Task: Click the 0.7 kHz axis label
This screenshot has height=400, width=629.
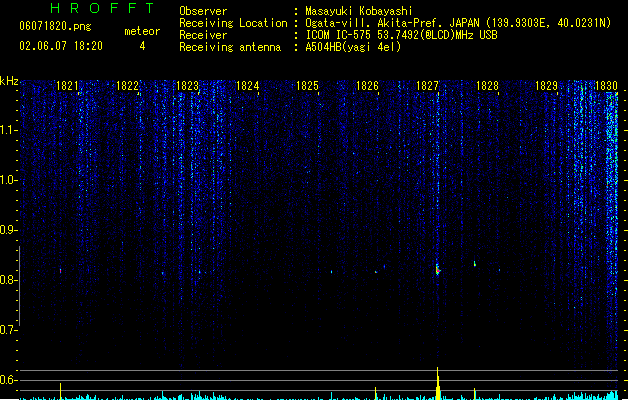Action: point(8,330)
